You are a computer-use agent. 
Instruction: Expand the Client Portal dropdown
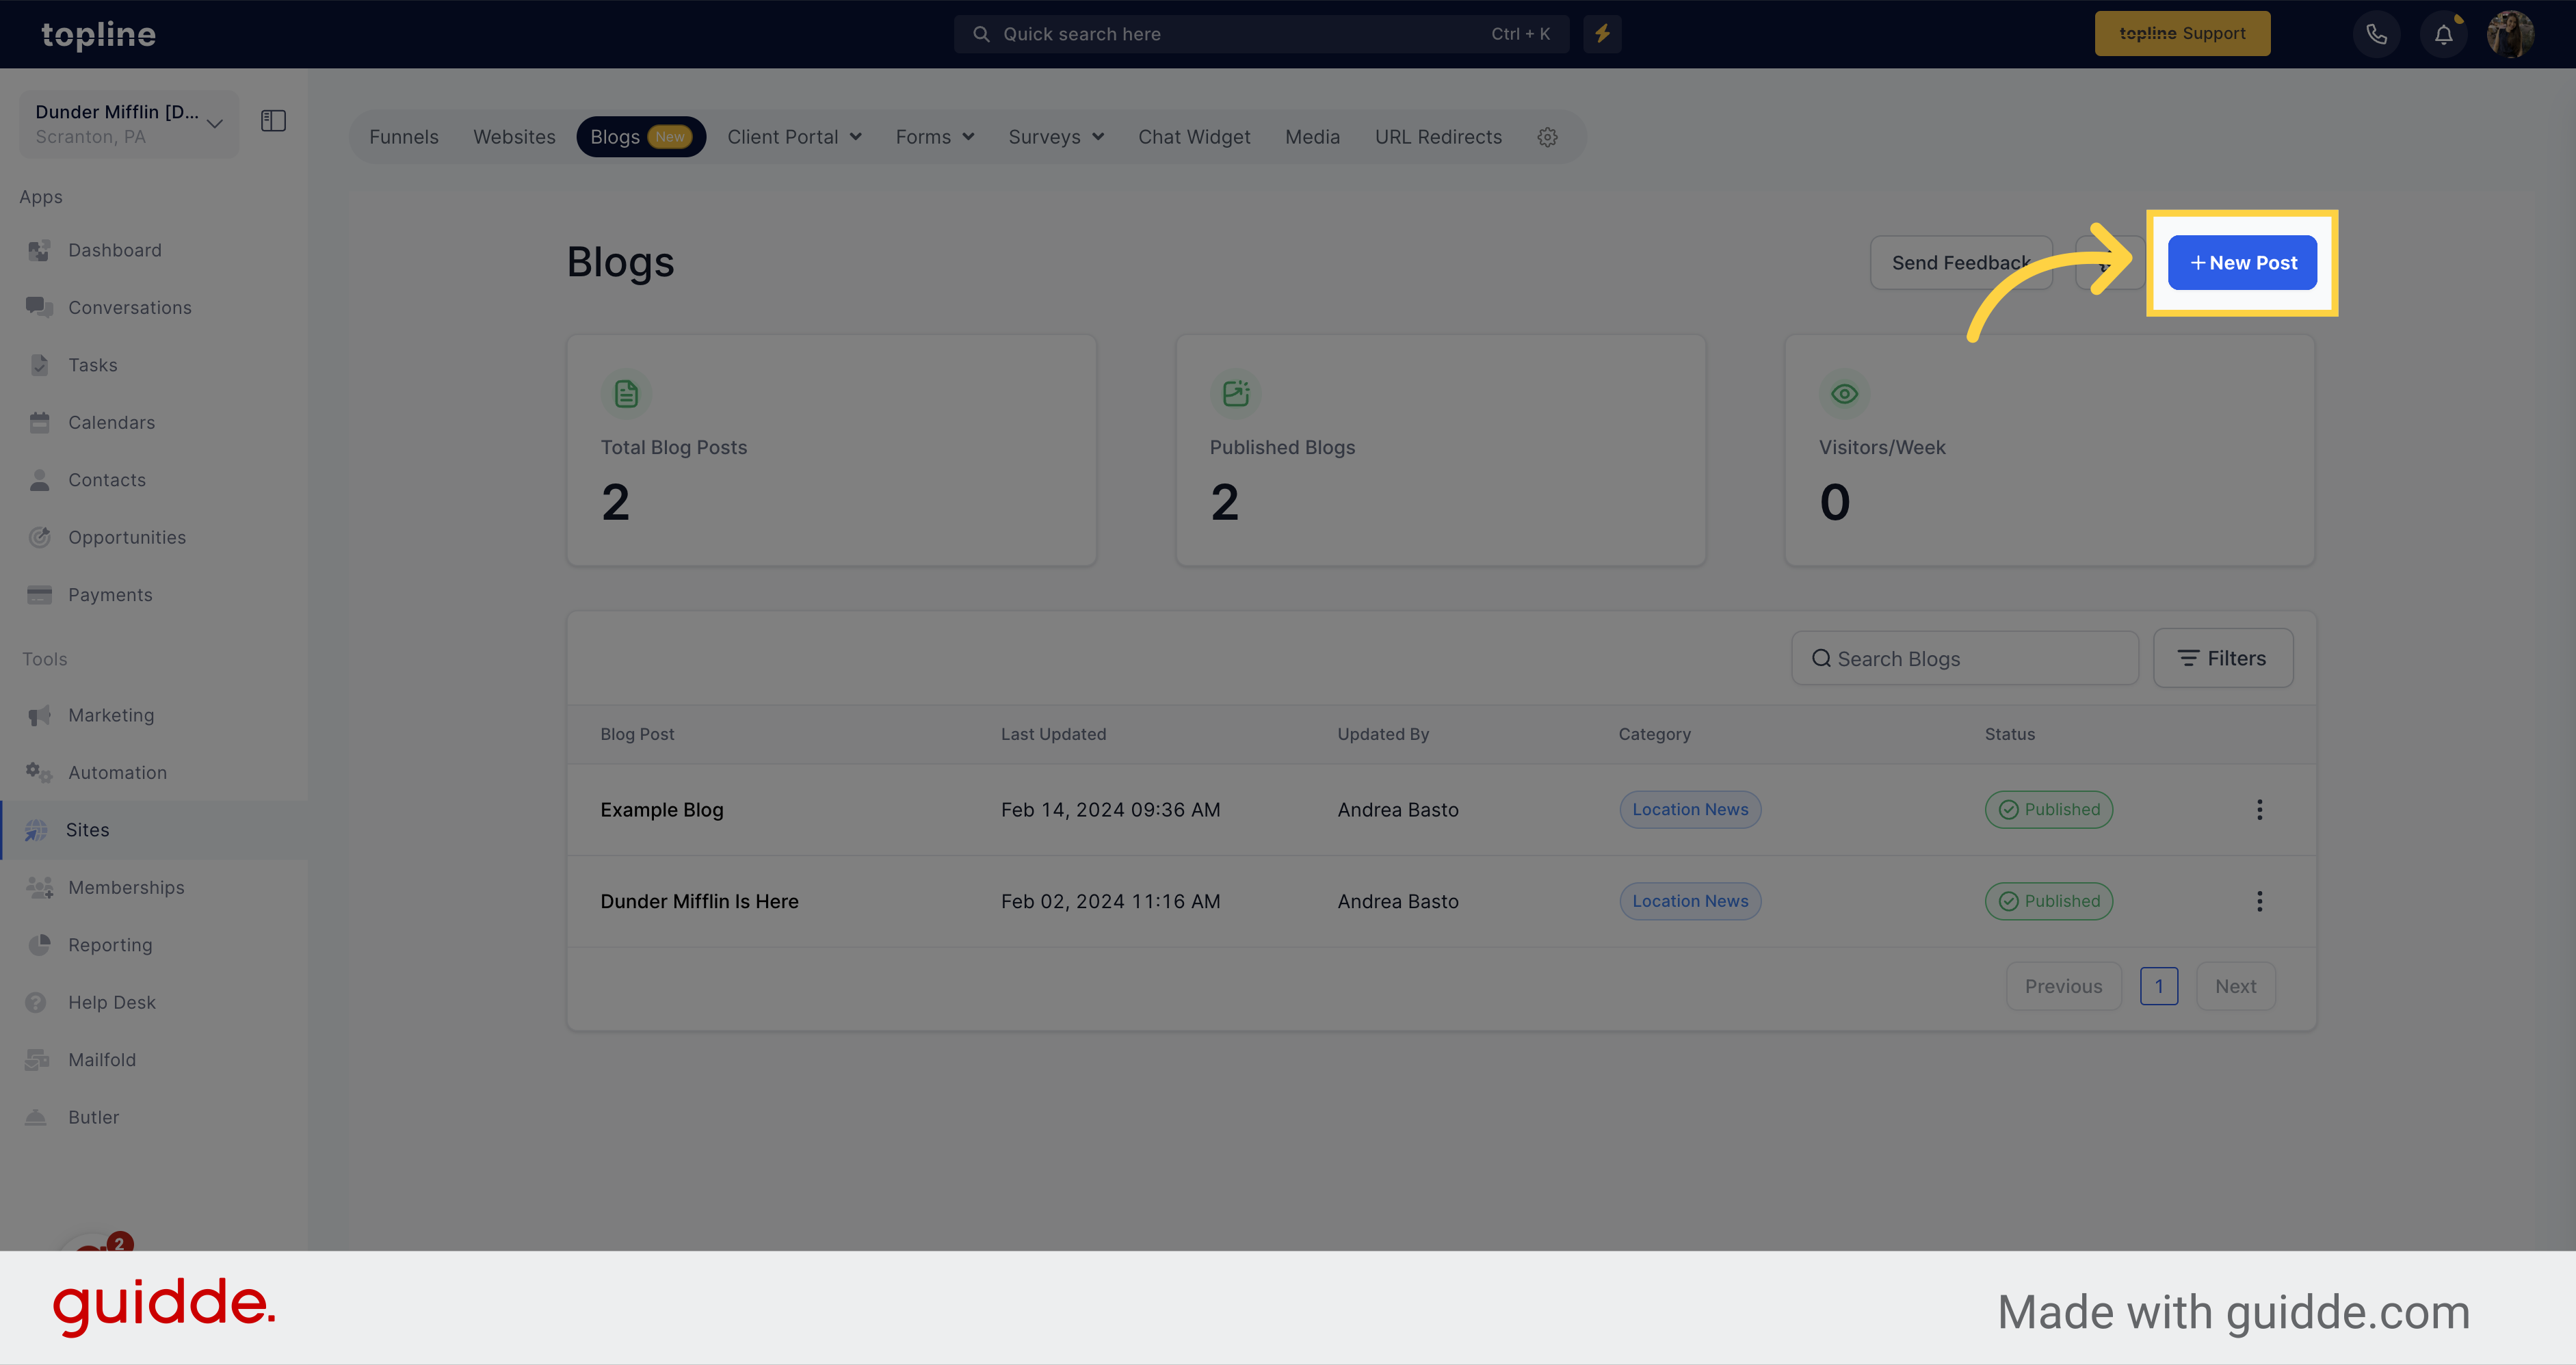point(794,137)
